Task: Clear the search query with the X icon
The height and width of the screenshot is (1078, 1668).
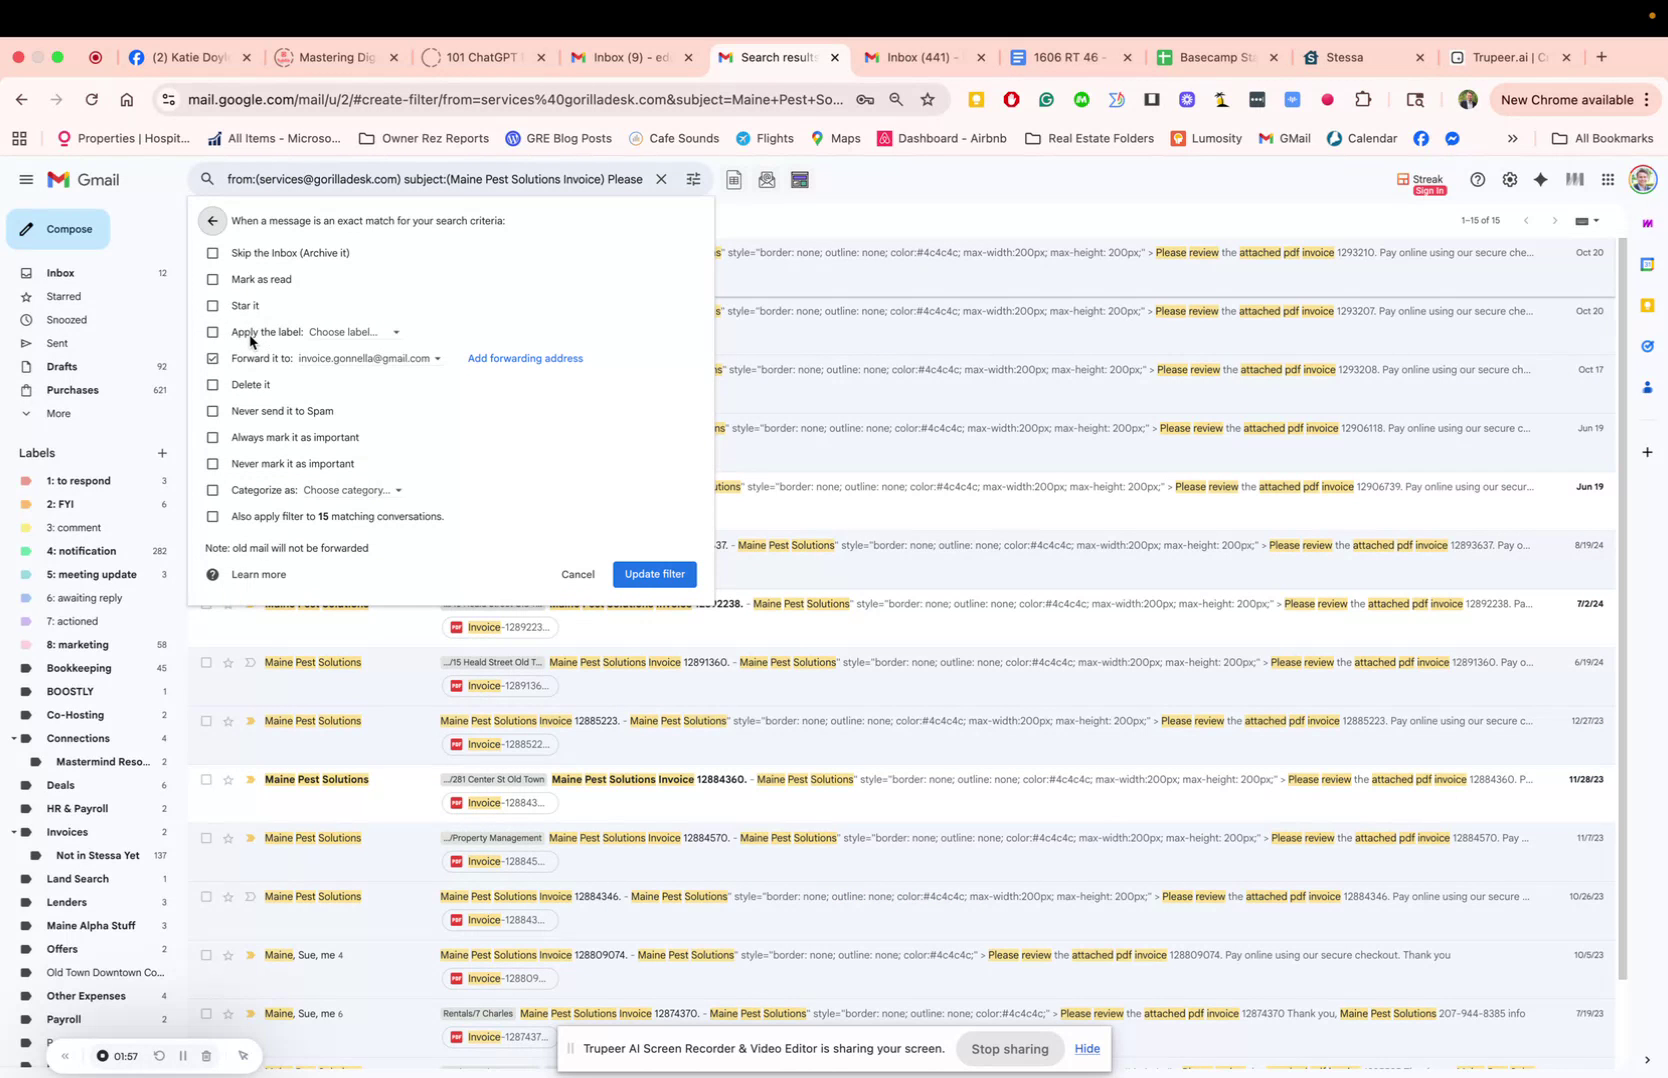Action: (x=662, y=179)
